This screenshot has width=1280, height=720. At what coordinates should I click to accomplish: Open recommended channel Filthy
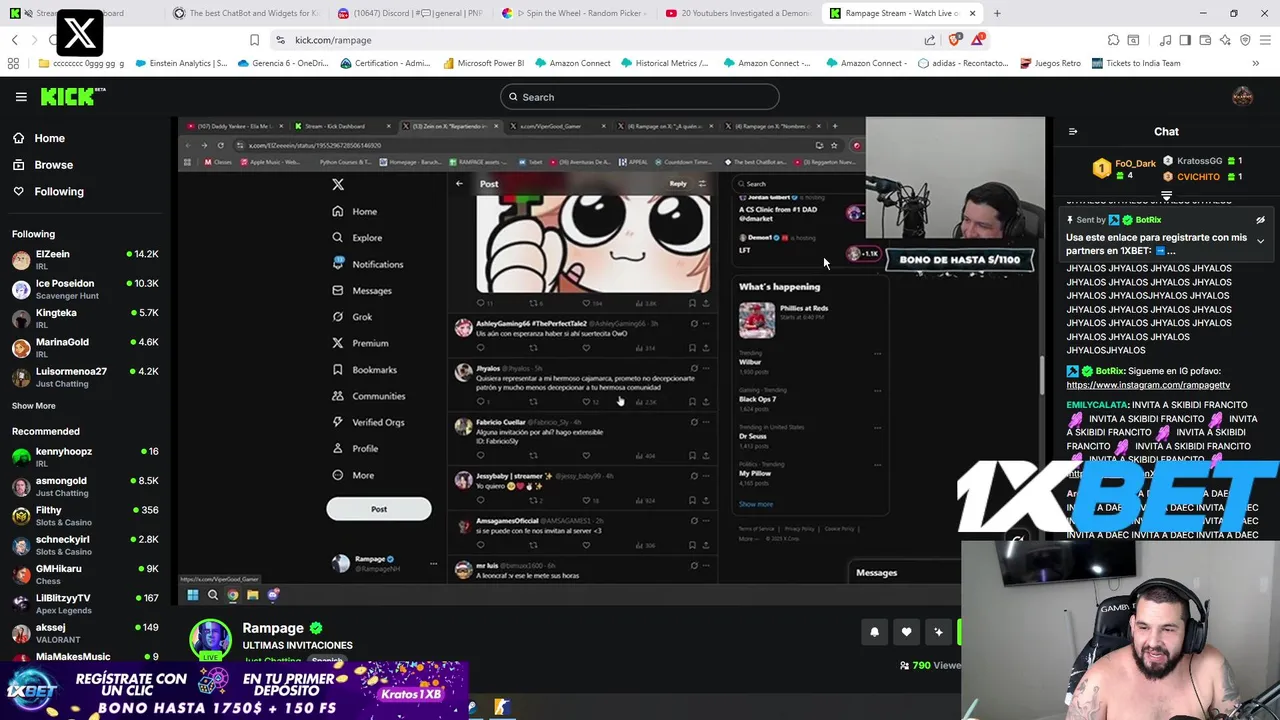(85, 516)
